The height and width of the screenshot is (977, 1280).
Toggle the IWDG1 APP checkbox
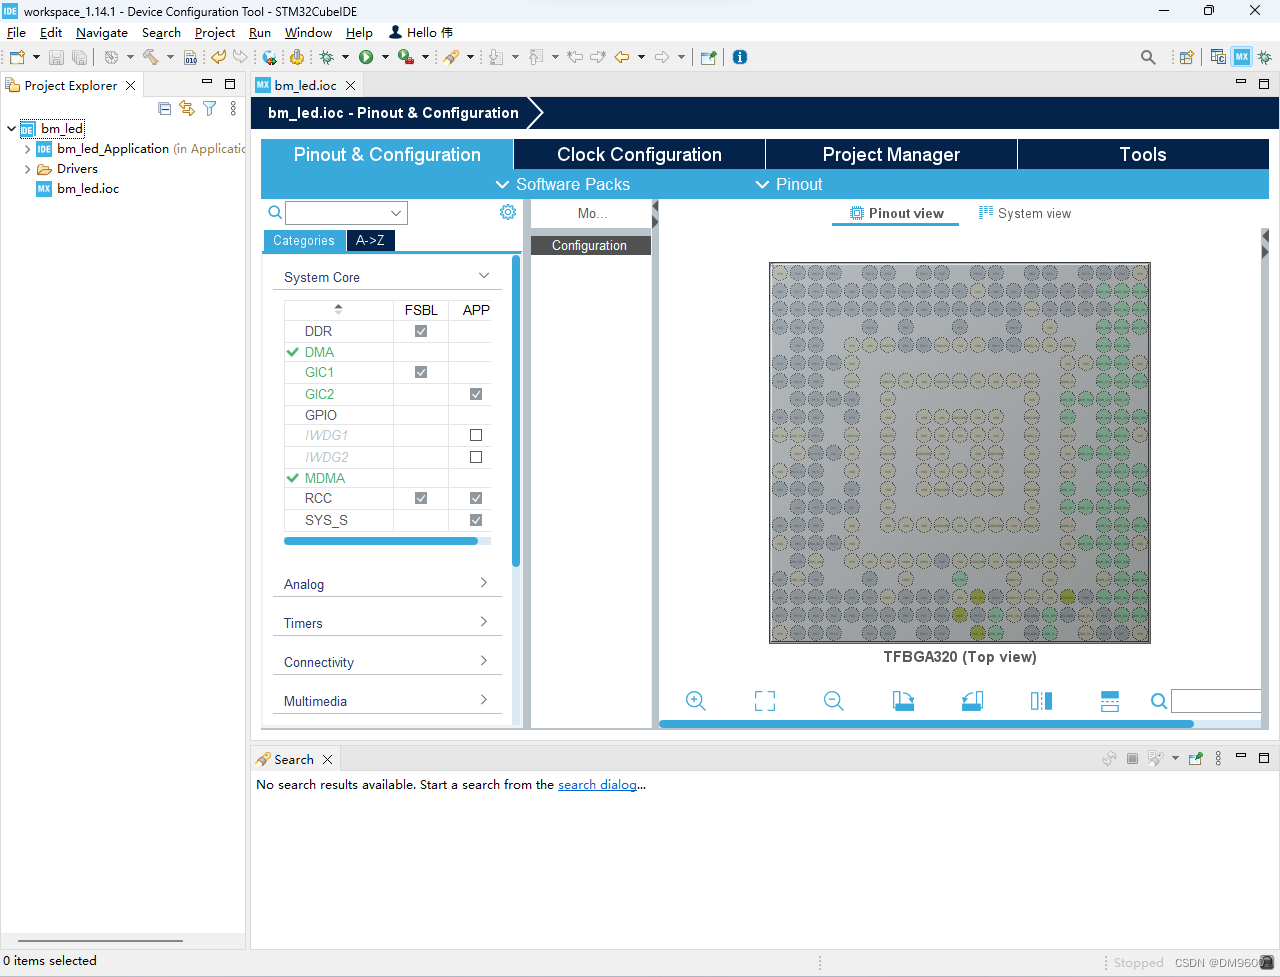(476, 435)
